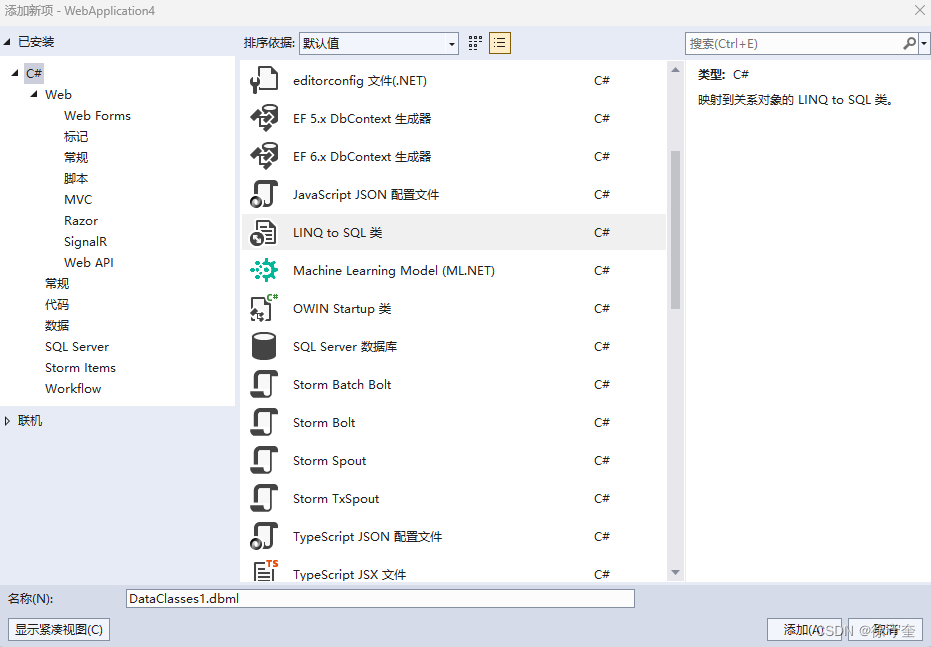Click the SQL Server 数据库 template icon
The height and width of the screenshot is (647, 931).
tap(265, 346)
